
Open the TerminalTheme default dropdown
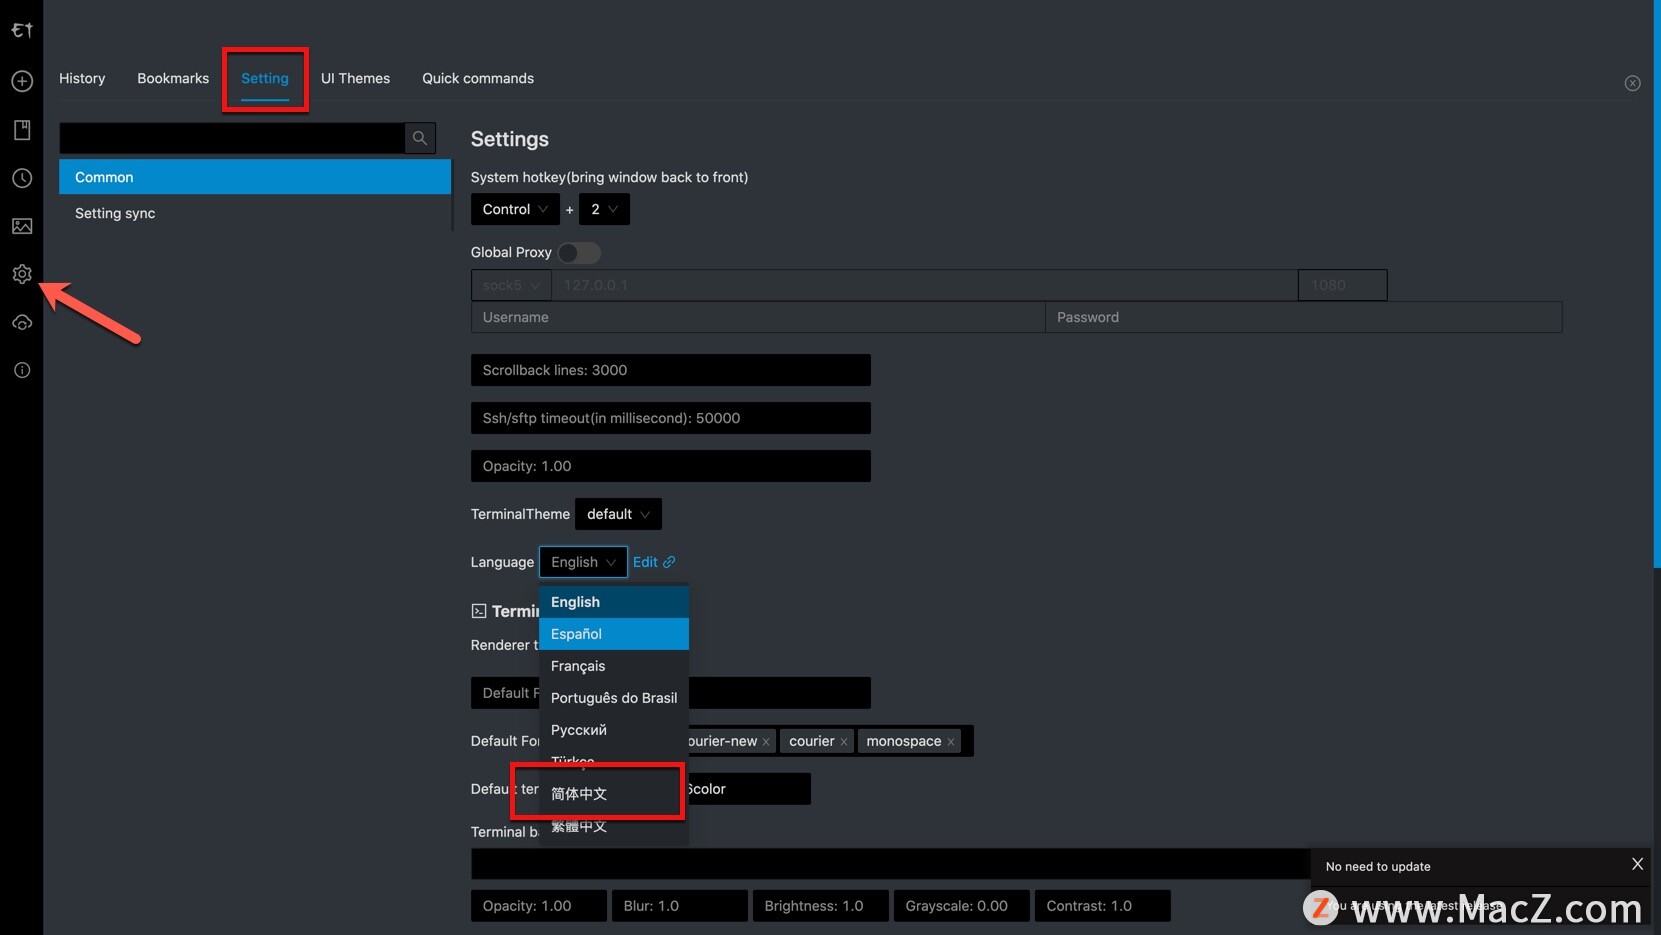pyautogui.click(x=618, y=514)
